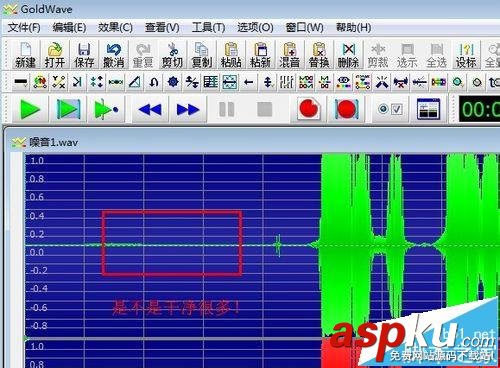Viewport: 500px width, 368px height.
Task: Click the 替换 (Replace) toolbar button
Action: click(x=319, y=55)
